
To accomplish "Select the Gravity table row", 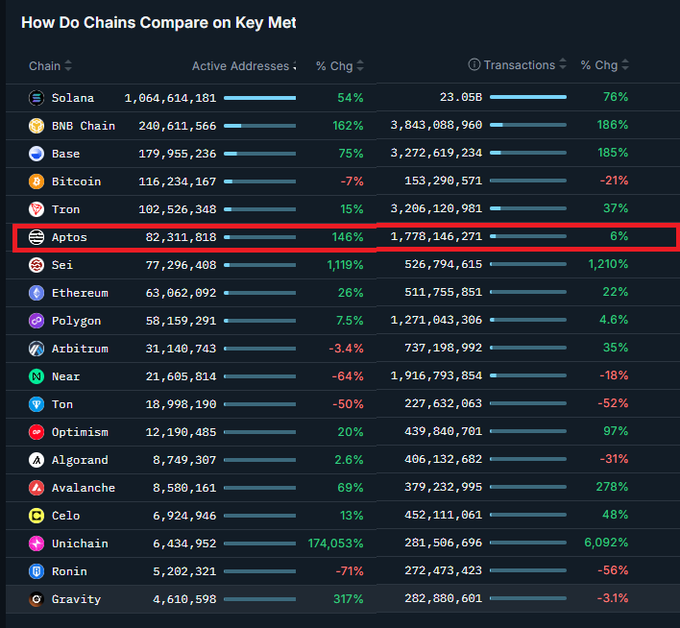I will [x=340, y=599].
